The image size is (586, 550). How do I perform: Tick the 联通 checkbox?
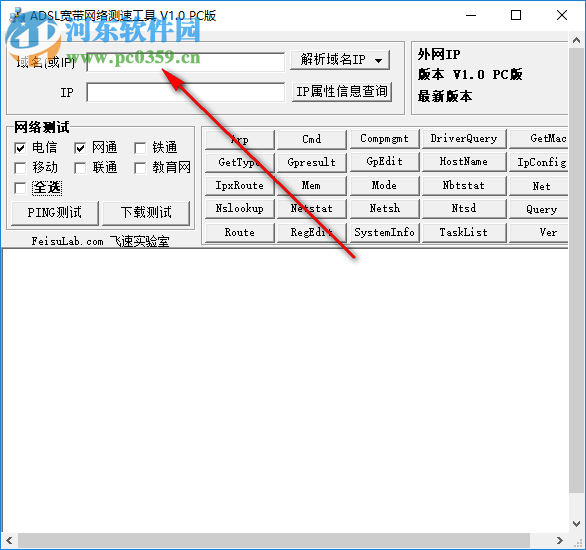pyautogui.click(x=80, y=168)
